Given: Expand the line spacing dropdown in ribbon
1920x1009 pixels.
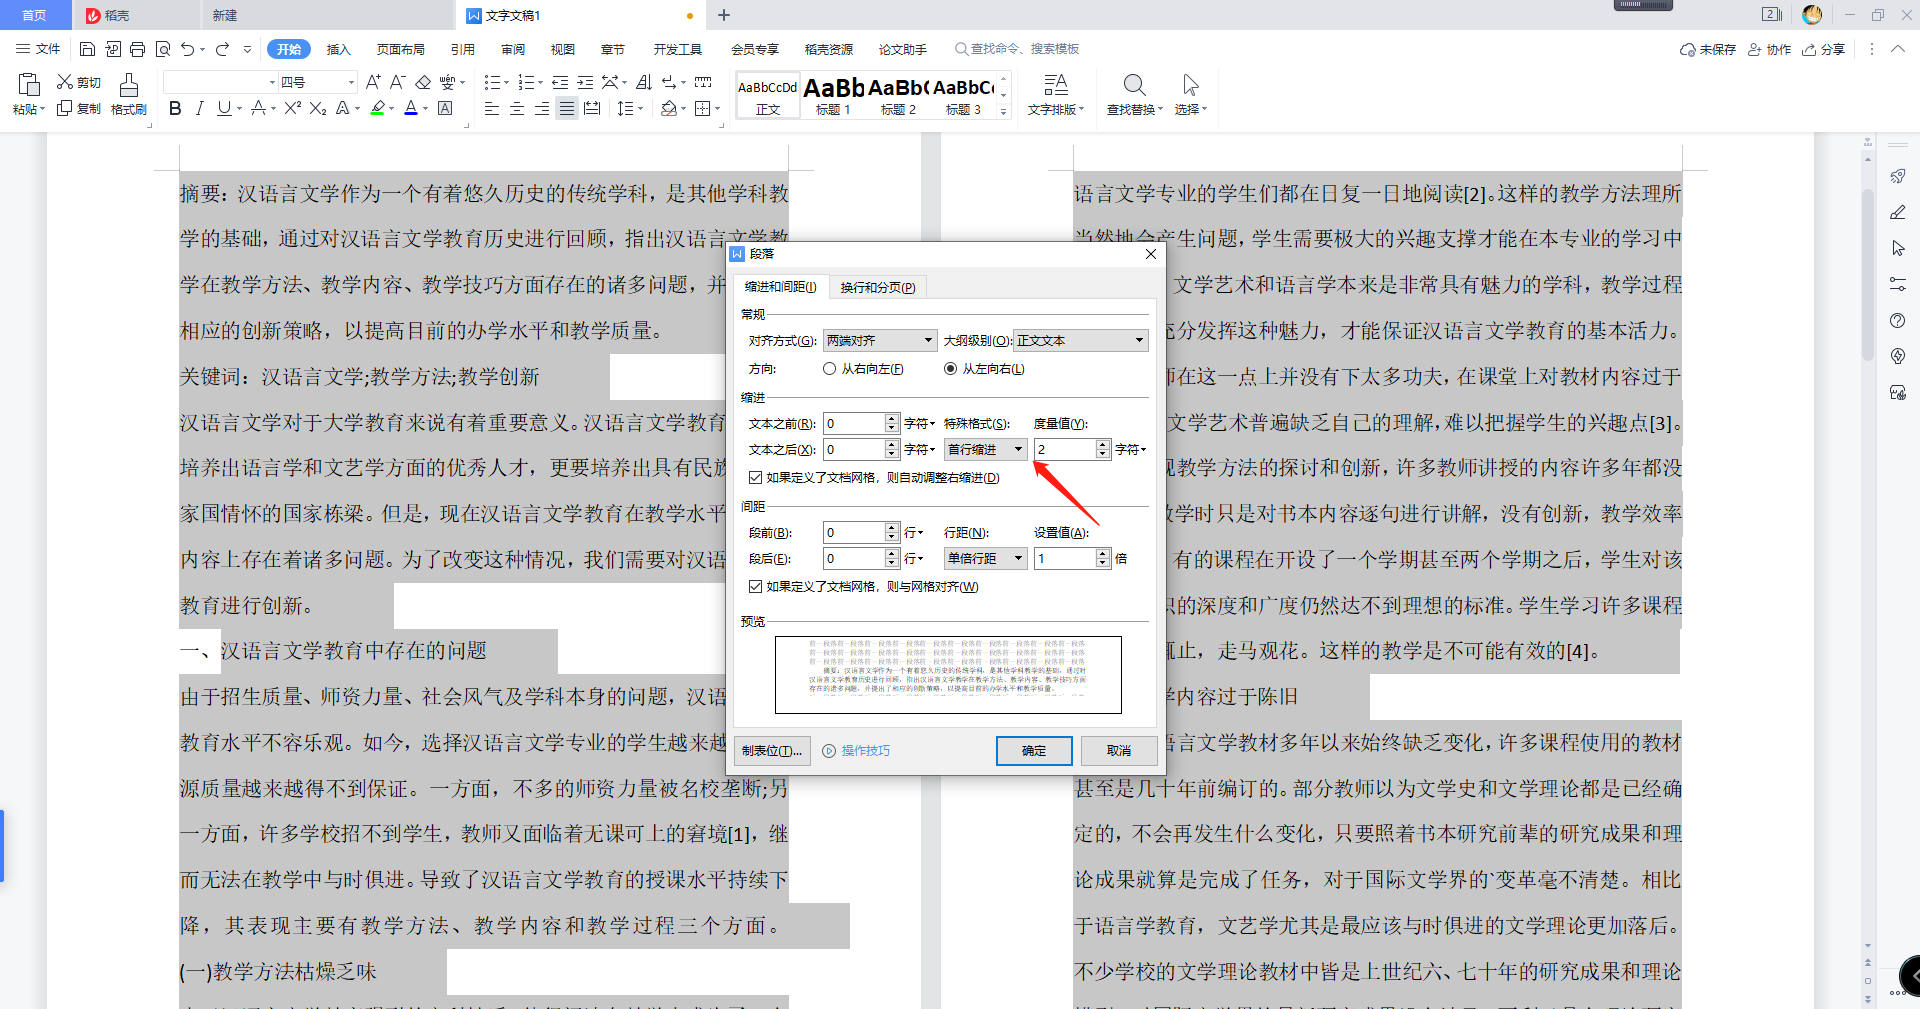Looking at the screenshot, I should (x=639, y=108).
